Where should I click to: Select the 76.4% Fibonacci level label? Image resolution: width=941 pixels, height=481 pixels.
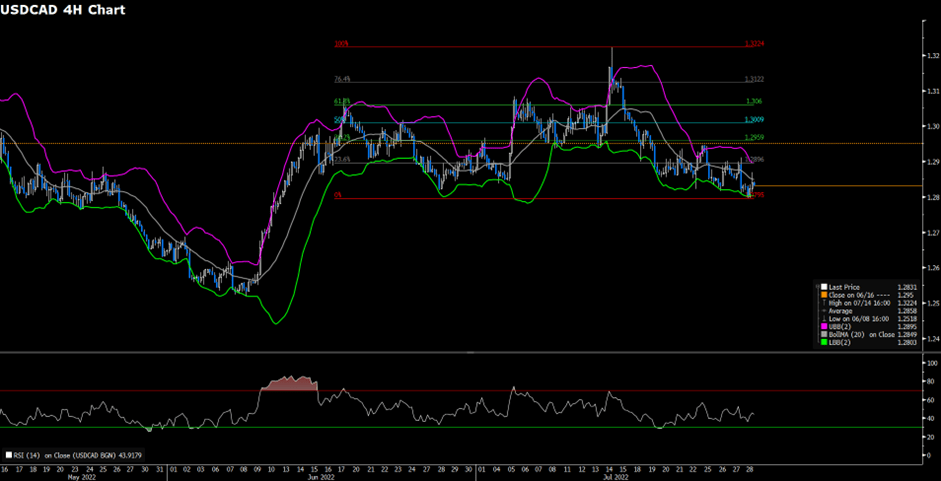[342, 80]
